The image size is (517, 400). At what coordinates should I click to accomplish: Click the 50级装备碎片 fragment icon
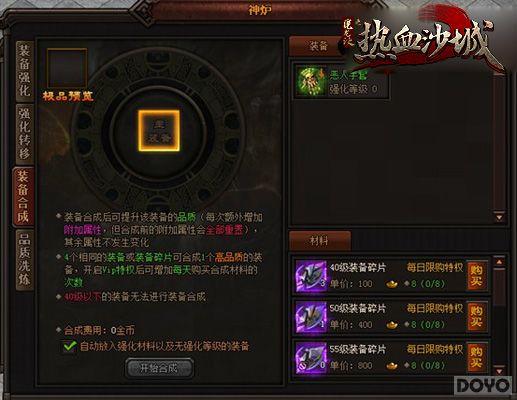pos(311,317)
